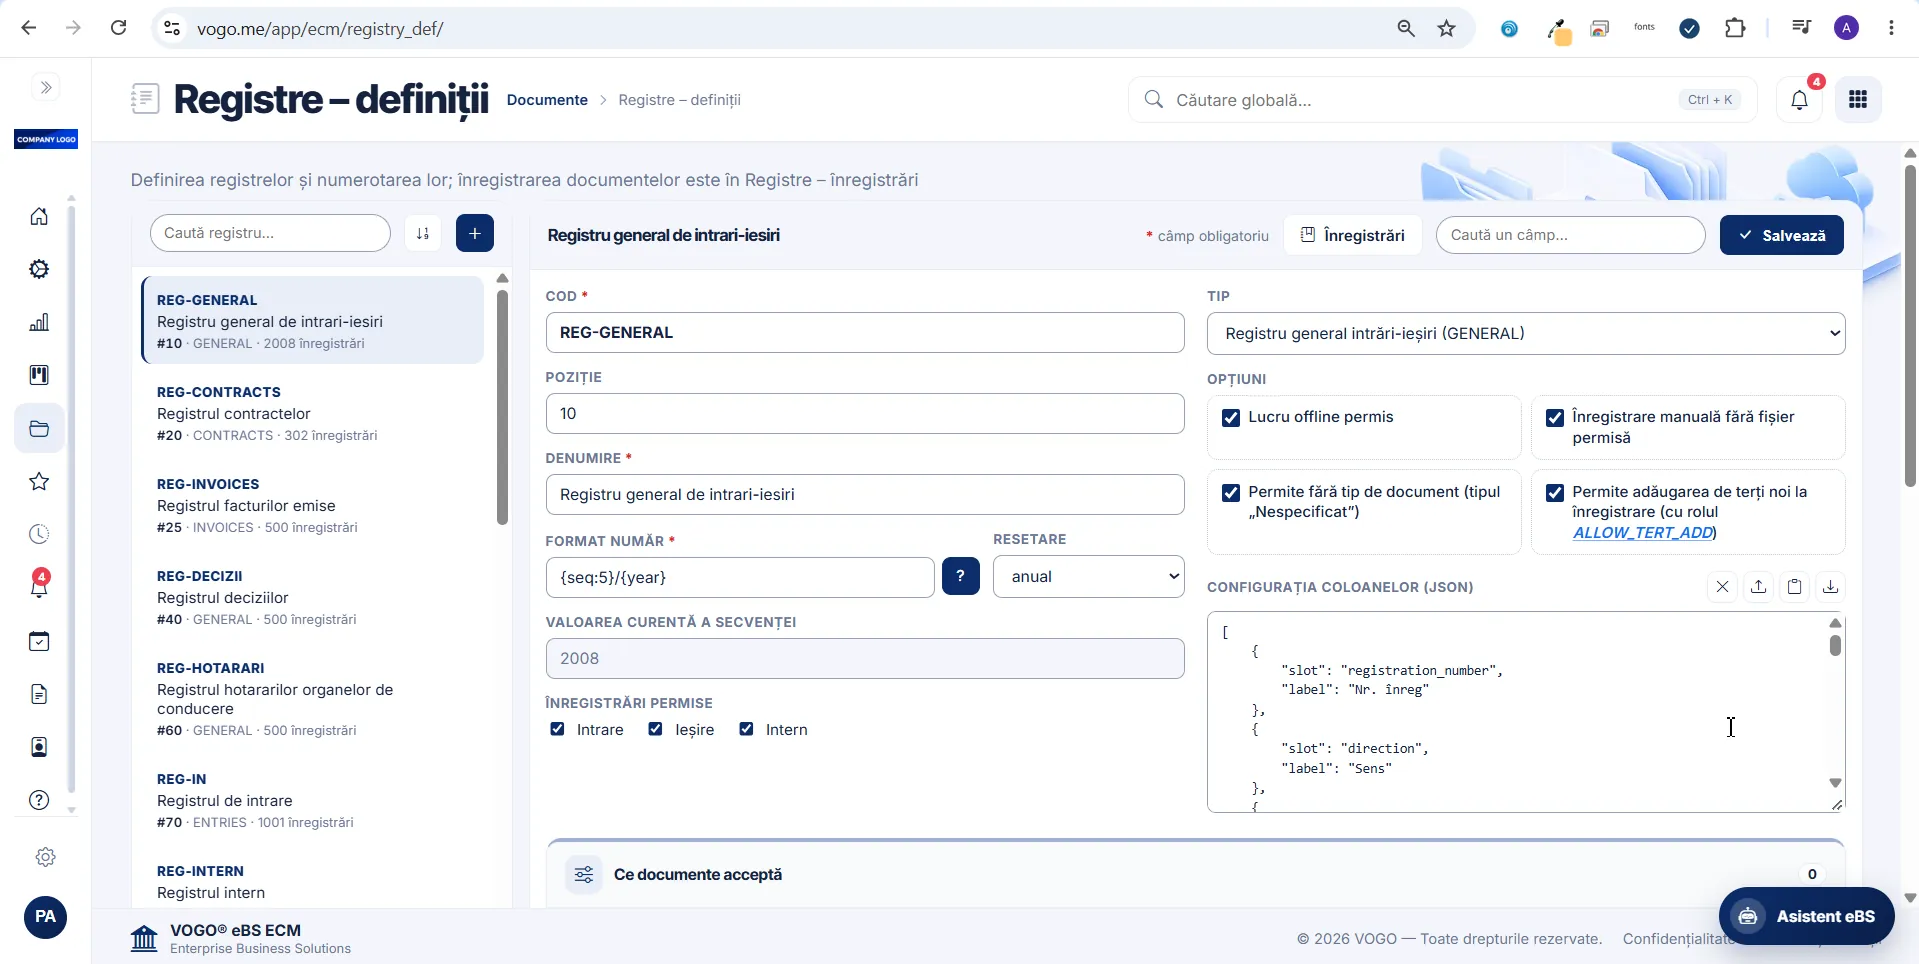Open the home icon in sidebar
Screen dimensions: 1919x964
(39, 216)
